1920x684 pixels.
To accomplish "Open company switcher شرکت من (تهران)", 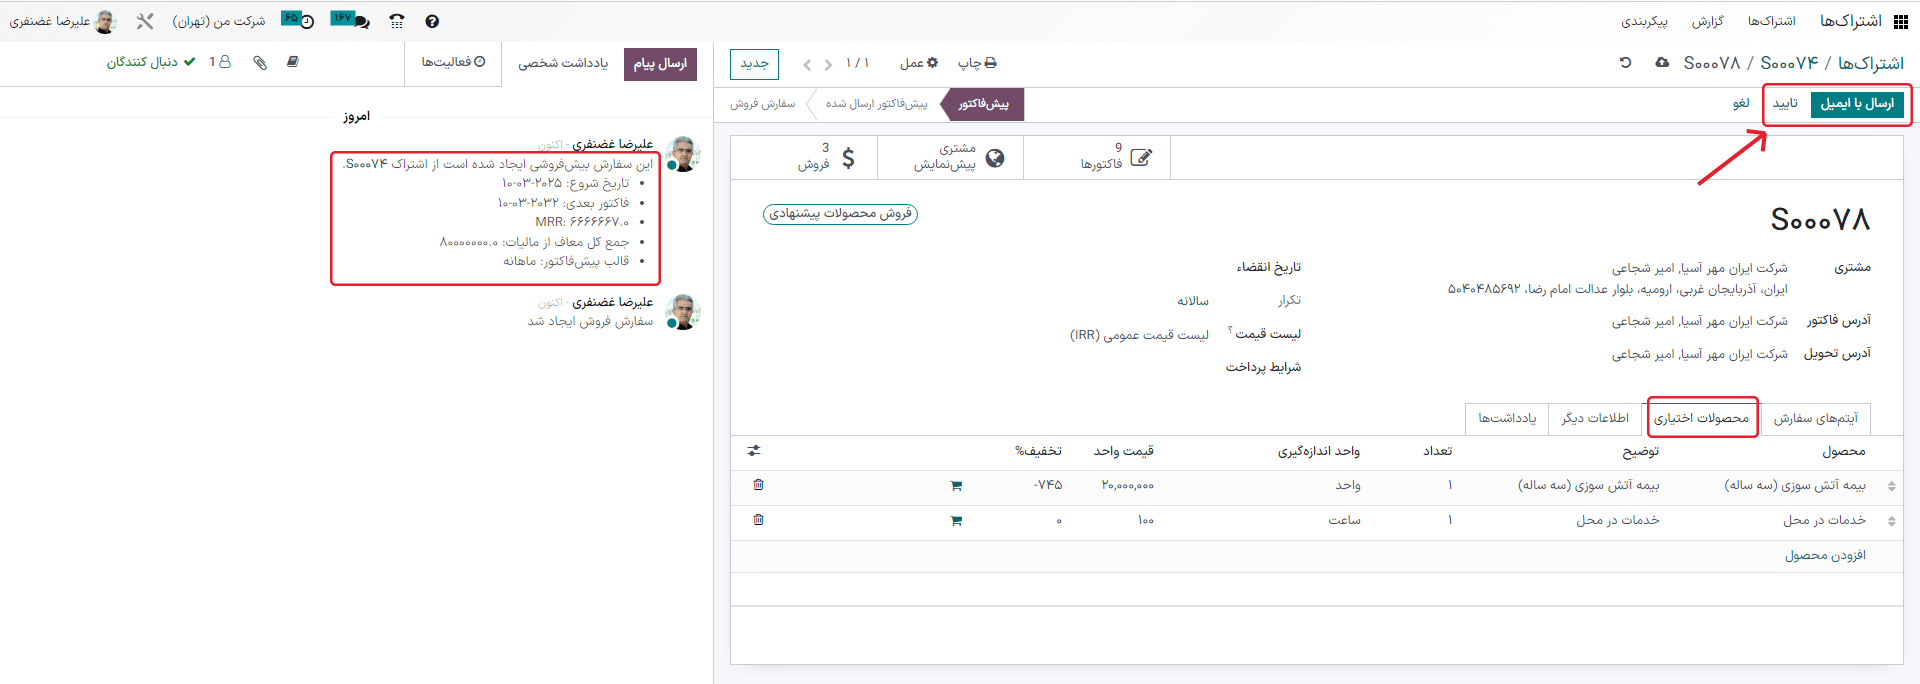I will (x=218, y=21).
